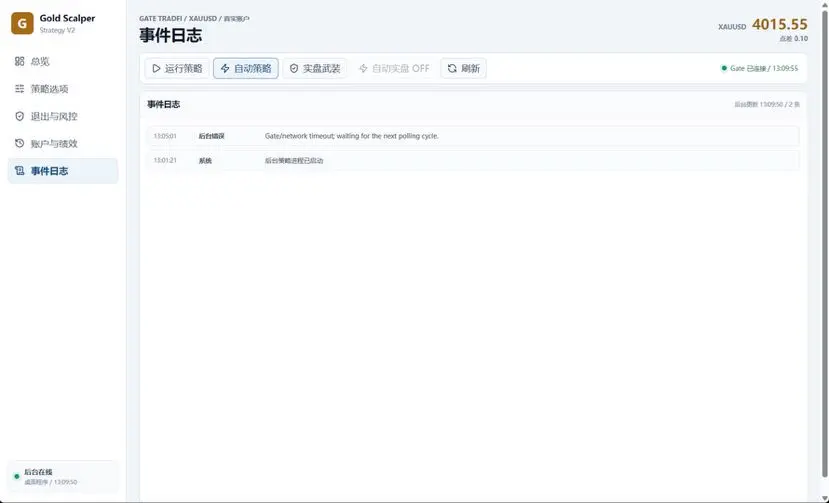Viewport: 829px width, 503px height.
Task: Click the Strategy V2 subtitle text
Action: [x=57, y=31]
